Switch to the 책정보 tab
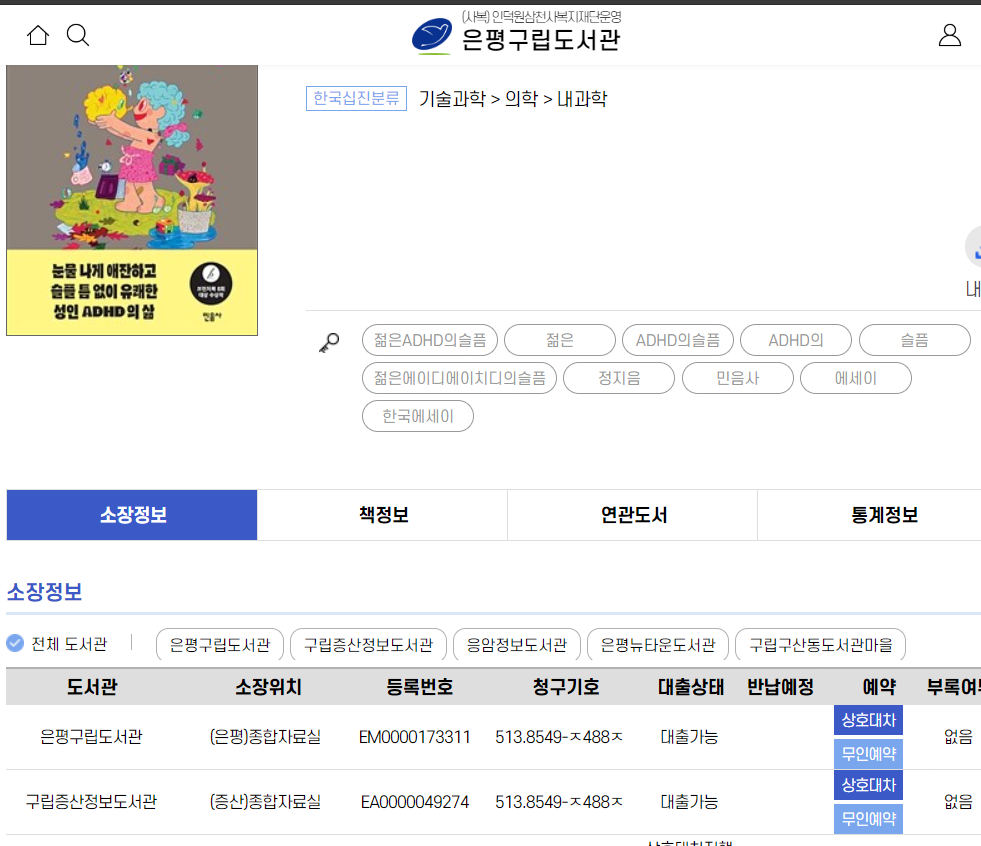Screen dimensions: 981x846 tap(382, 515)
